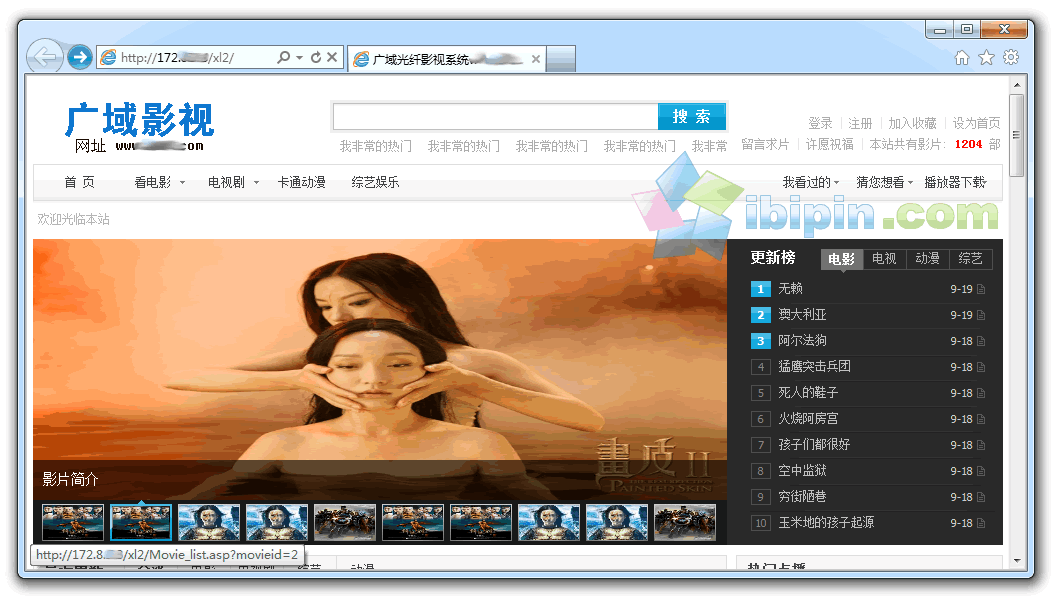This screenshot has width=1053, height=602.
Task: Click the document icon in the 空中监狱 row
Action: [981, 471]
